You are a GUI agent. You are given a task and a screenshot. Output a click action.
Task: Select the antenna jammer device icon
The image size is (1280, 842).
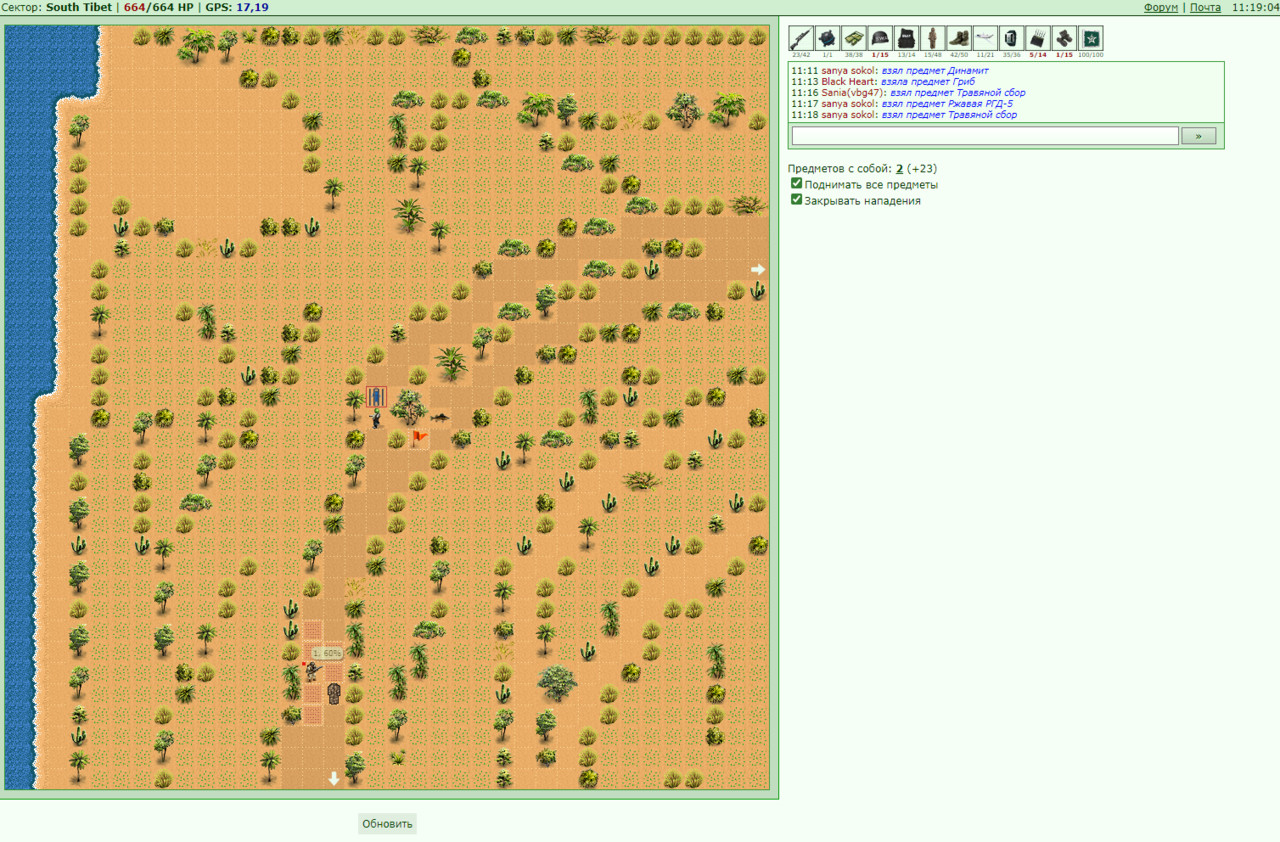coord(1038,38)
